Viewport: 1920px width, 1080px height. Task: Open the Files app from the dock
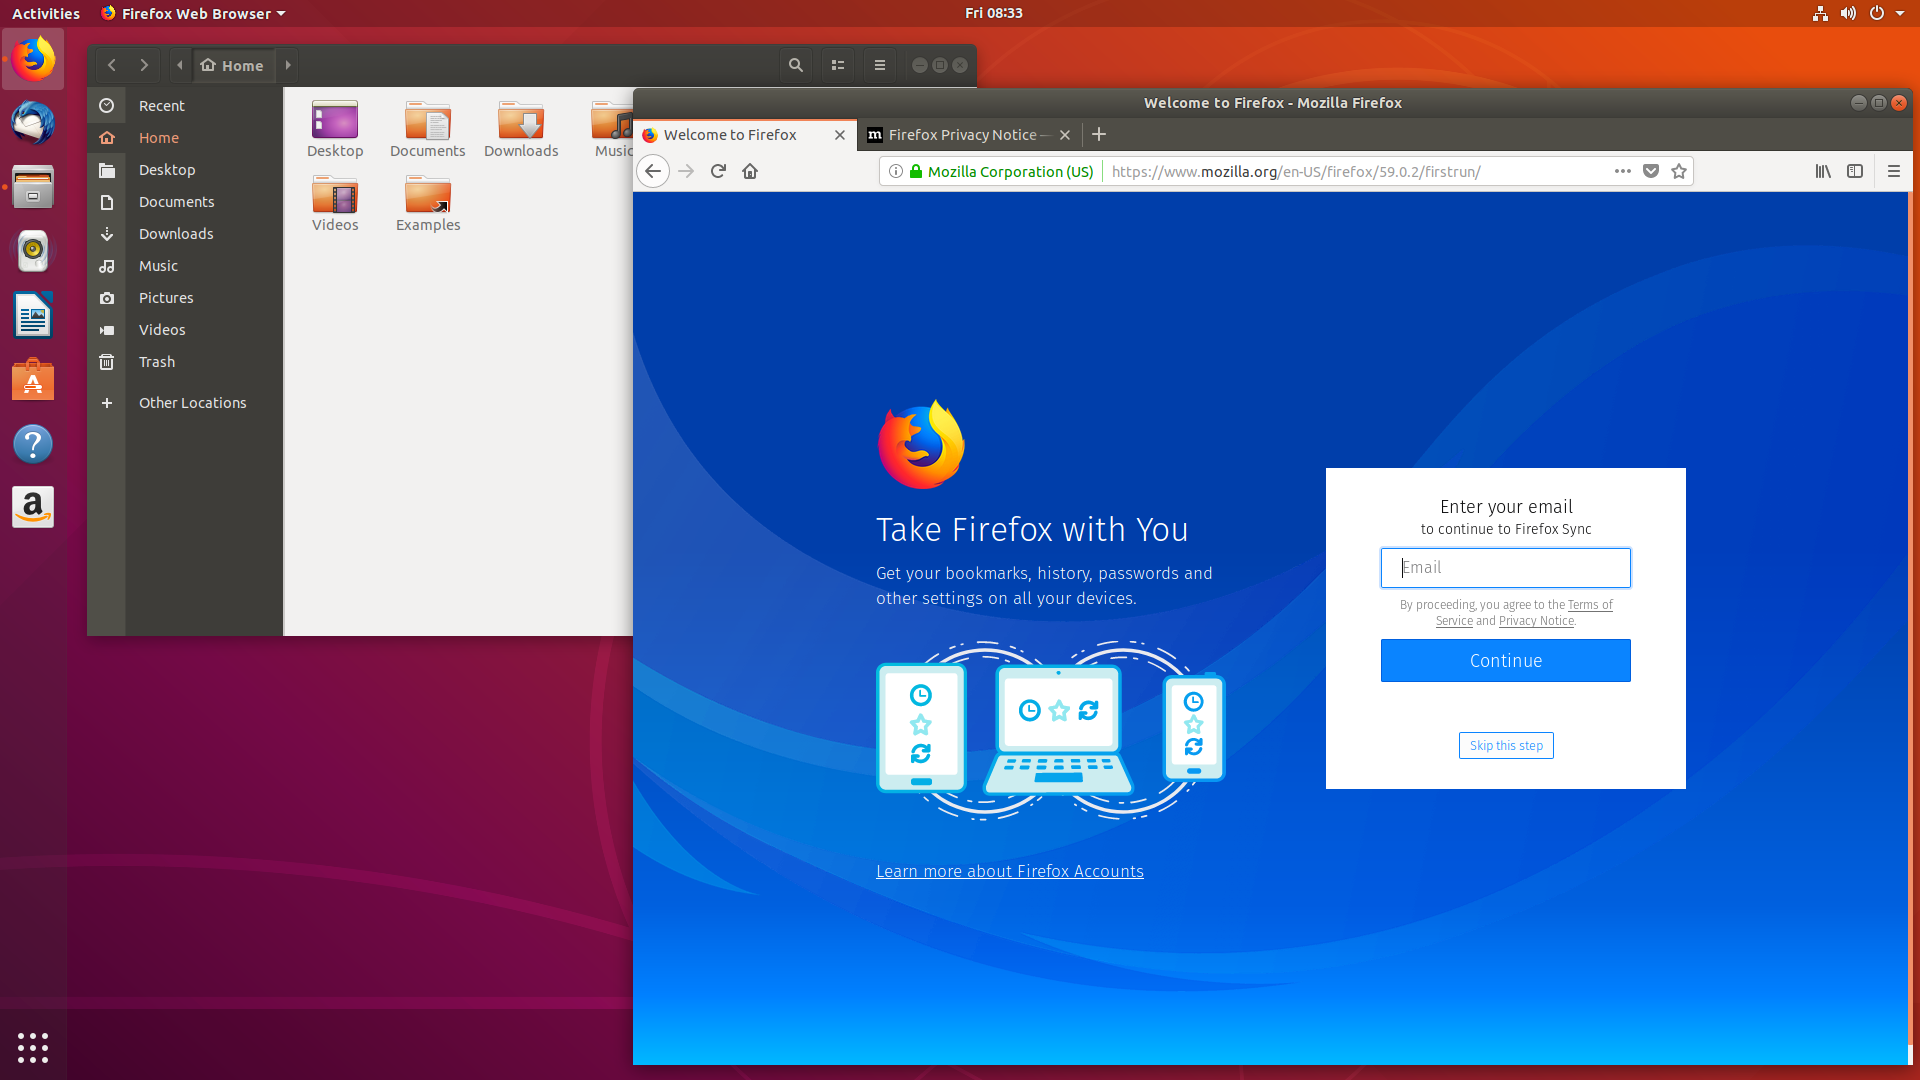click(x=33, y=187)
